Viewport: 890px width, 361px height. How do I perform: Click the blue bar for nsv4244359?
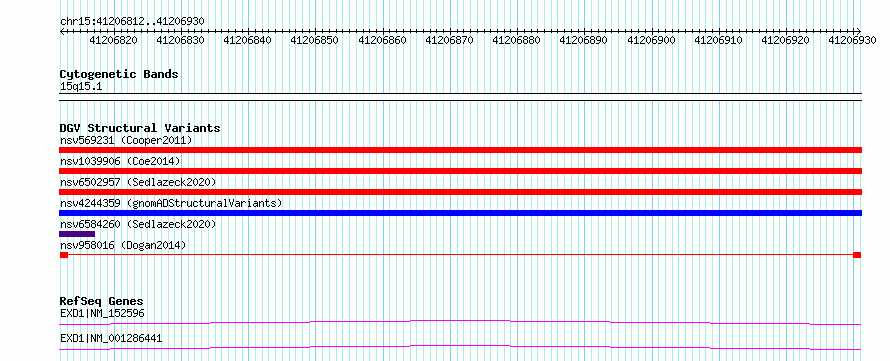click(x=460, y=213)
